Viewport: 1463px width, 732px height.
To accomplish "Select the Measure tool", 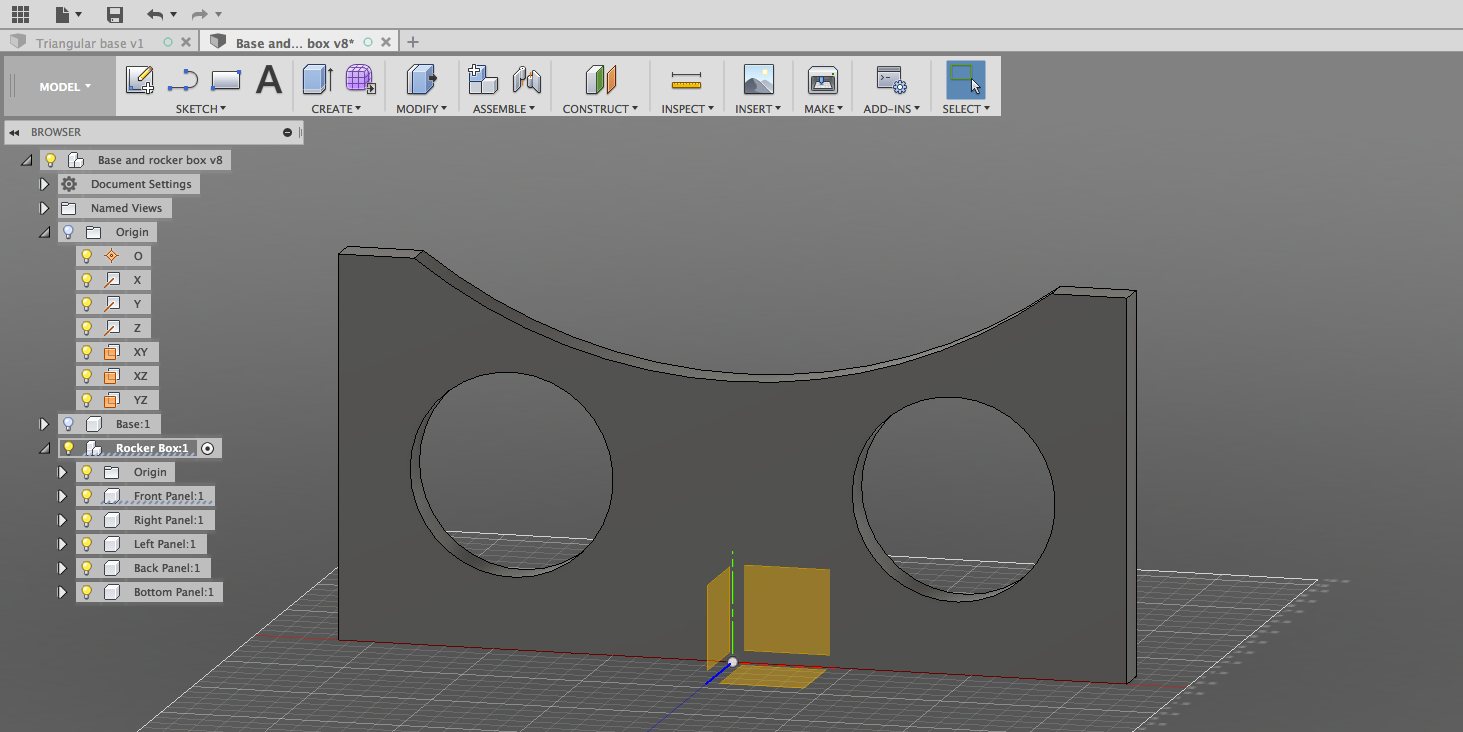I will tap(687, 80).
